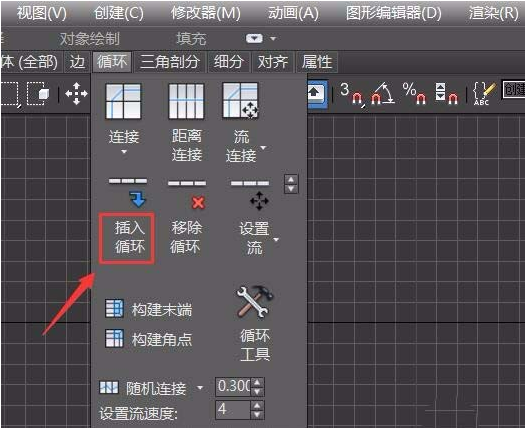Viewport: 525px width, 429px height.
Task: Toggle the angle snap icon
Action: [x=382, y=94]
